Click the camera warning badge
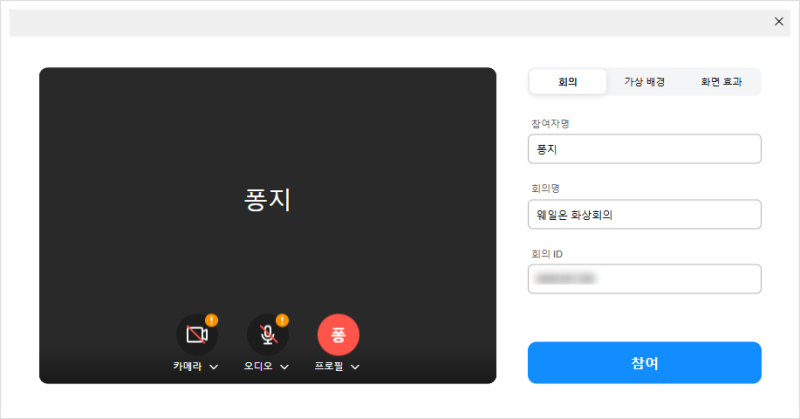This screenshot has height=419, width=800. point(212,320)
